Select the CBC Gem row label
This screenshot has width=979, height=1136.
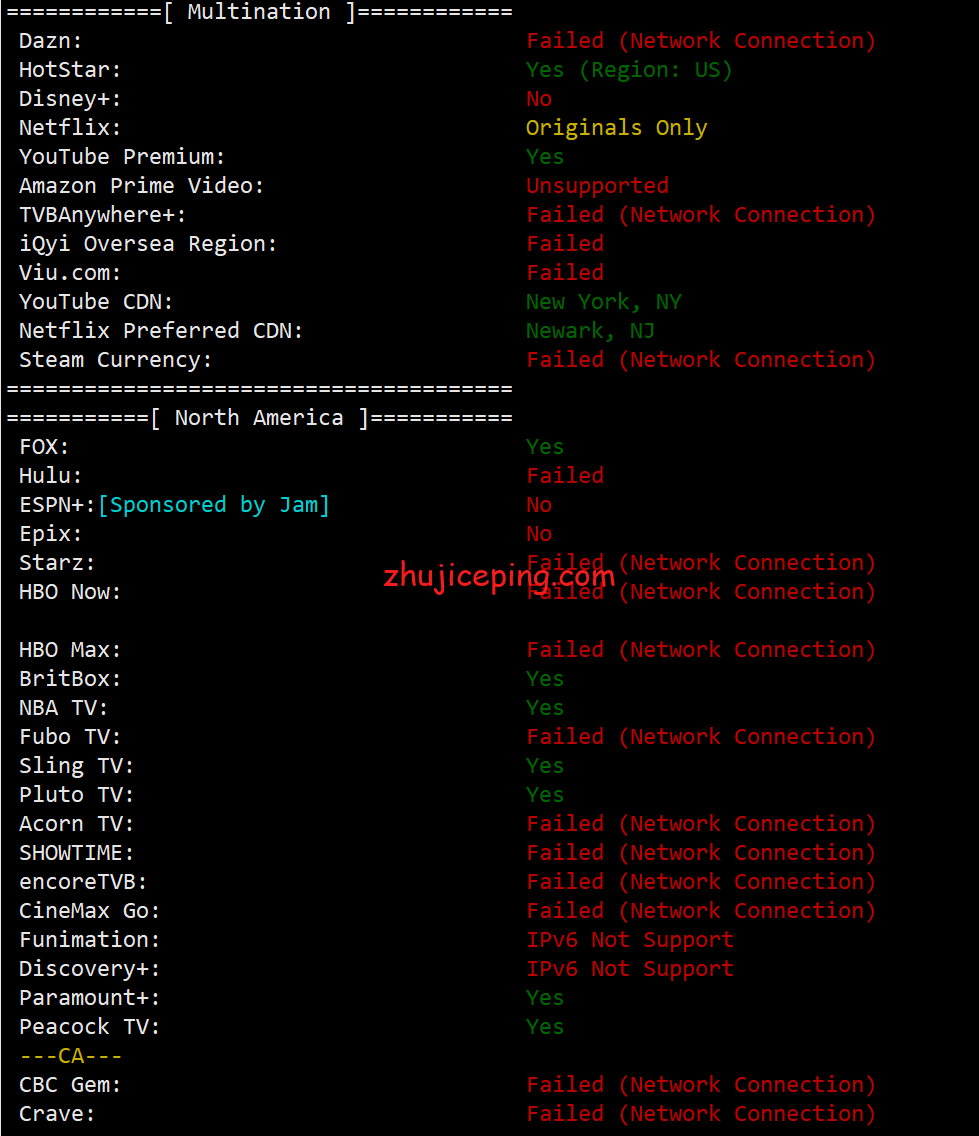[70, 1085]
